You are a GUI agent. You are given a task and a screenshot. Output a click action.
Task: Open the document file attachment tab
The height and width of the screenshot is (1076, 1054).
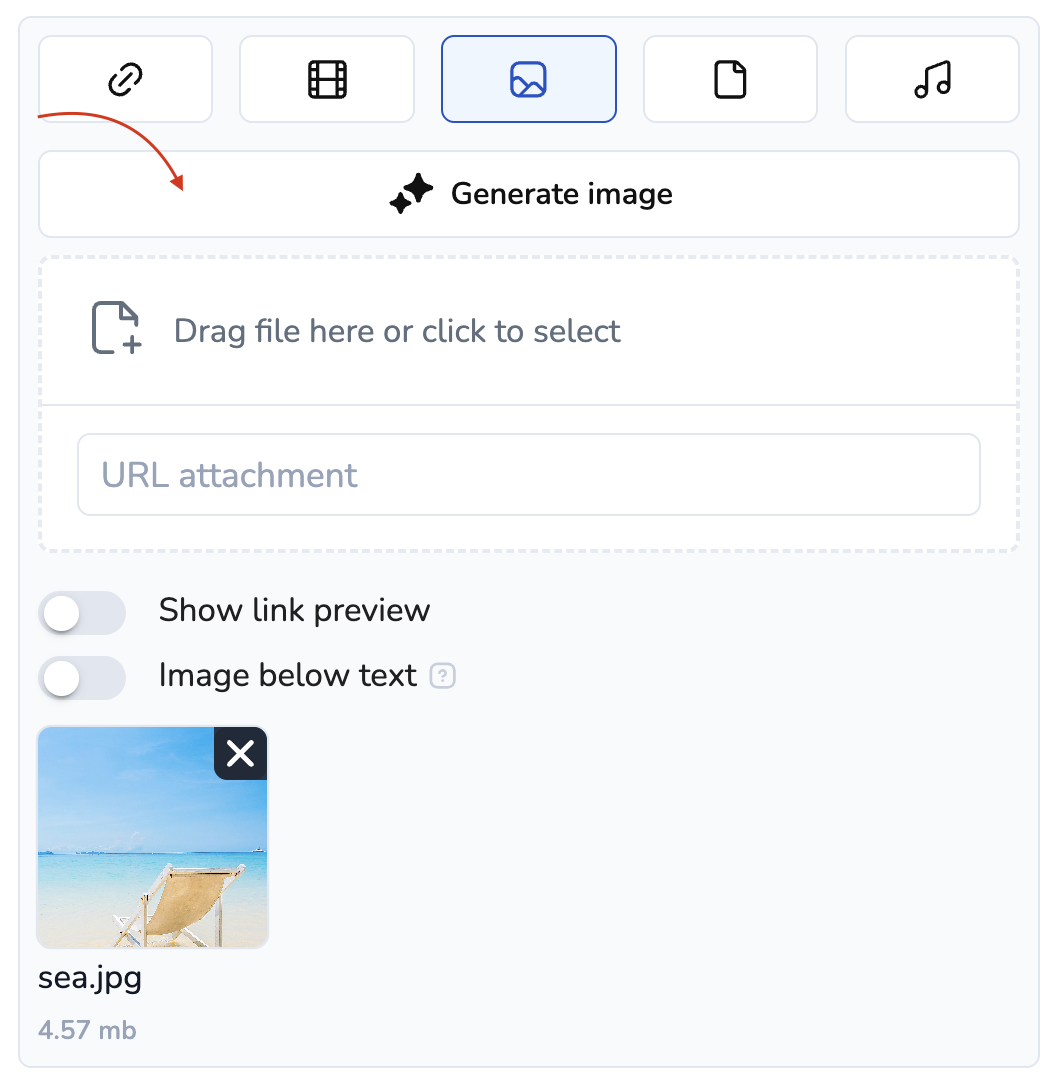(x=730, y=79)
